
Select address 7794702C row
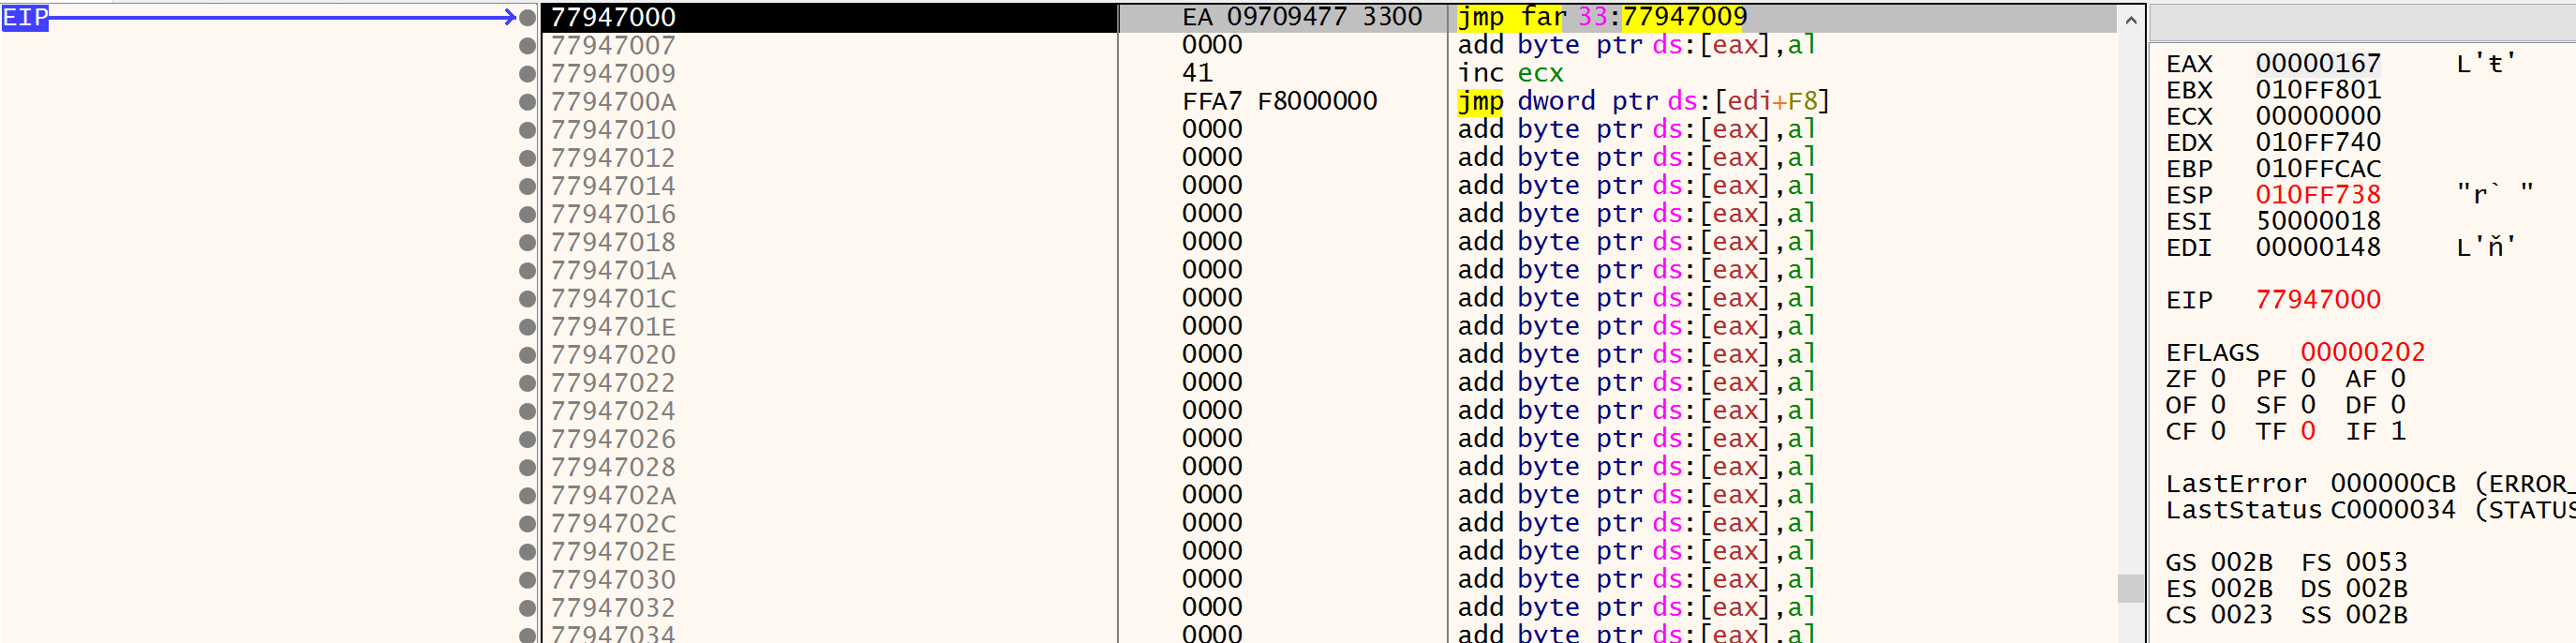click(1328, 523)
